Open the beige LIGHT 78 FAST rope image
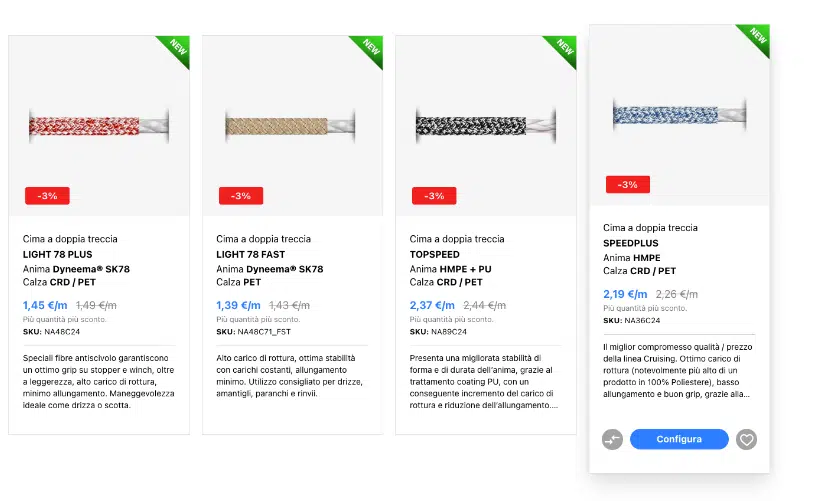Viewport: 819px width, 501px height. [290, 126]
